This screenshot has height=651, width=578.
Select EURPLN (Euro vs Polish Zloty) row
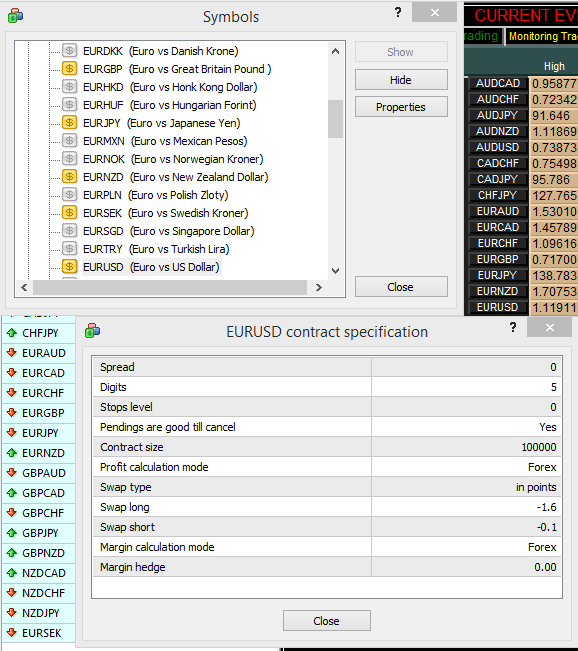click(156, 195)
